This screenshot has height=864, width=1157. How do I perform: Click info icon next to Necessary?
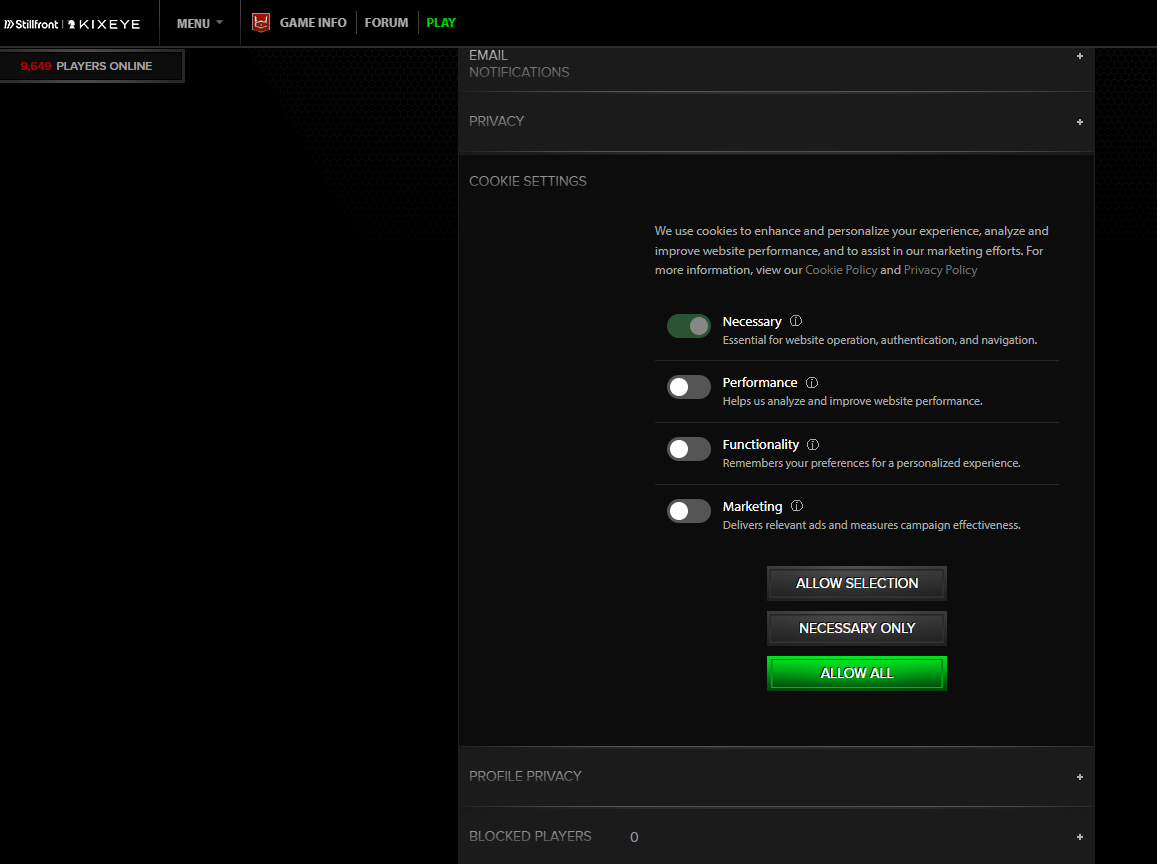[x=796, y=321]
